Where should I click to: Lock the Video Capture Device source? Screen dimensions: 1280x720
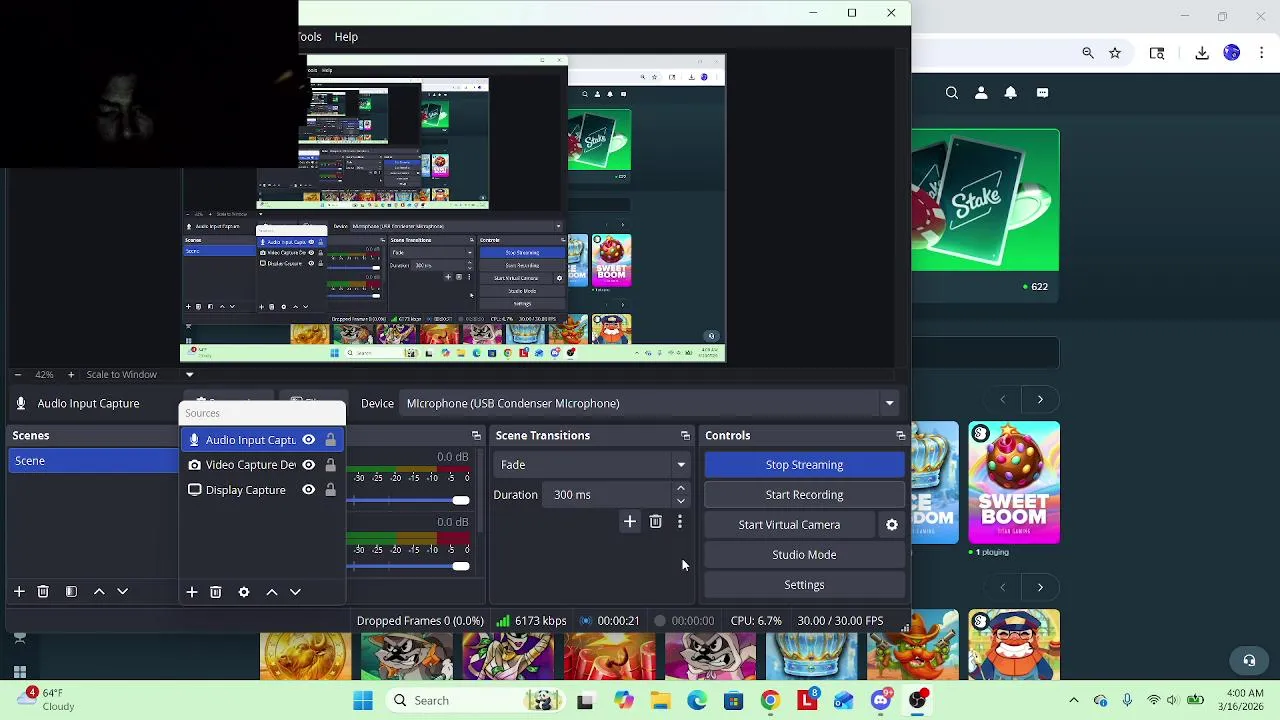click(331, 465)
